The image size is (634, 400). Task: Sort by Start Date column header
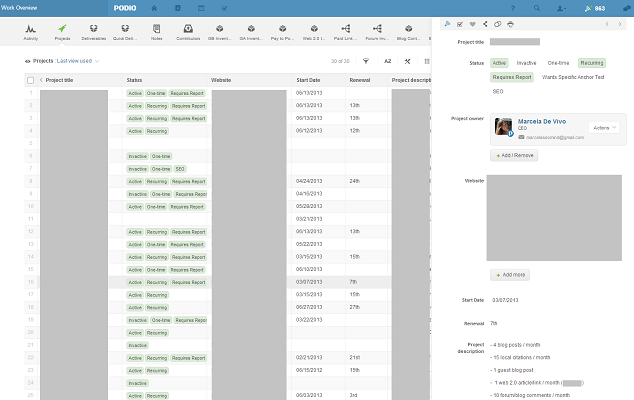click(x=309, y=79)
